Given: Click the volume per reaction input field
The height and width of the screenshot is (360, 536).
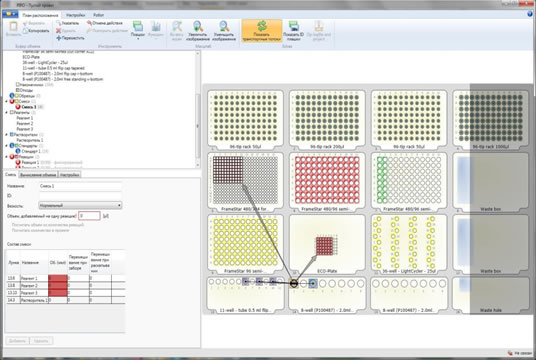Looking at the screenshot, I should (89, 216).
